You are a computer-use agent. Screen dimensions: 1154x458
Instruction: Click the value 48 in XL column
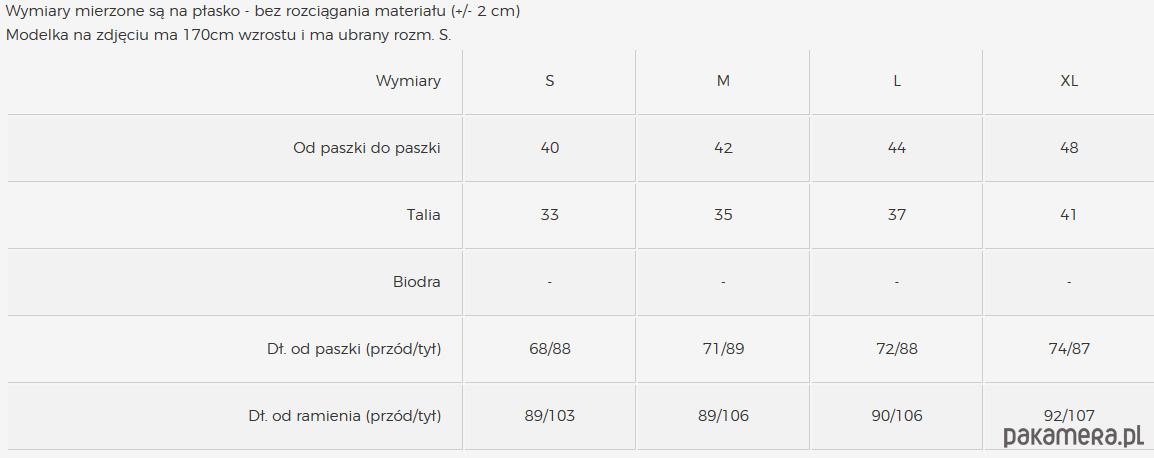tap(1069, 148)
